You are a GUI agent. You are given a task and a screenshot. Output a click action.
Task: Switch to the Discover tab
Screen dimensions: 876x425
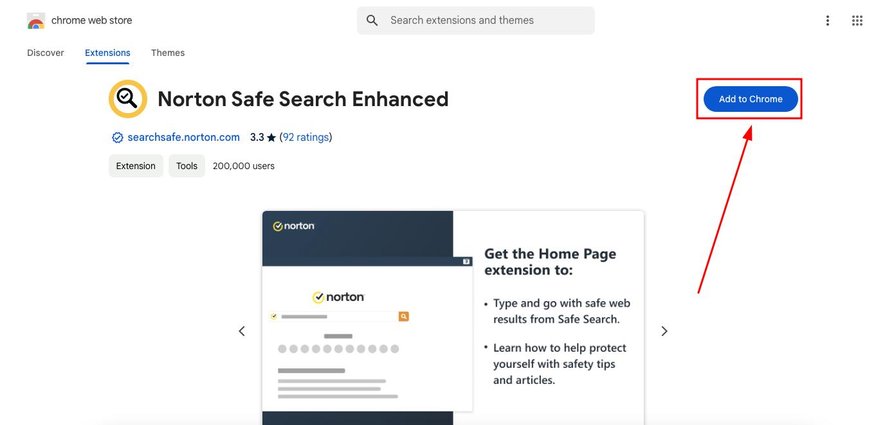(x=45, y=52)
